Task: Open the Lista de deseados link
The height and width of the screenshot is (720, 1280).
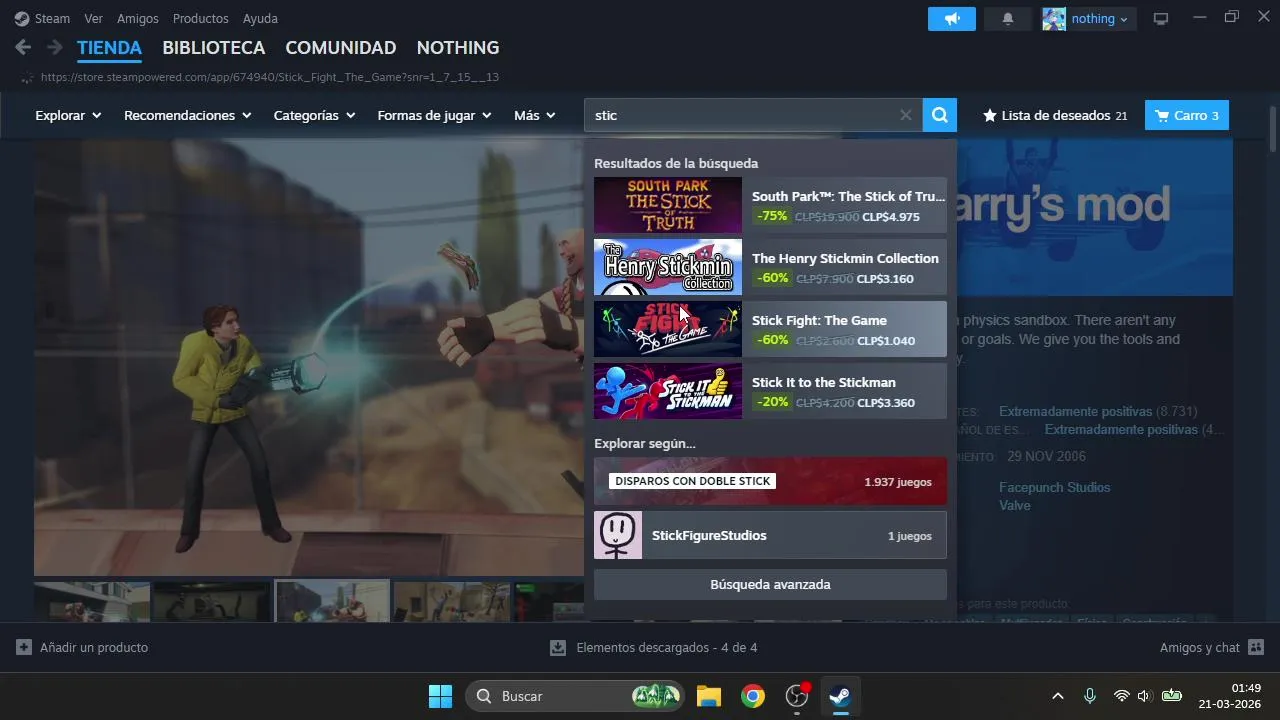Action: tap(1055, 115)
